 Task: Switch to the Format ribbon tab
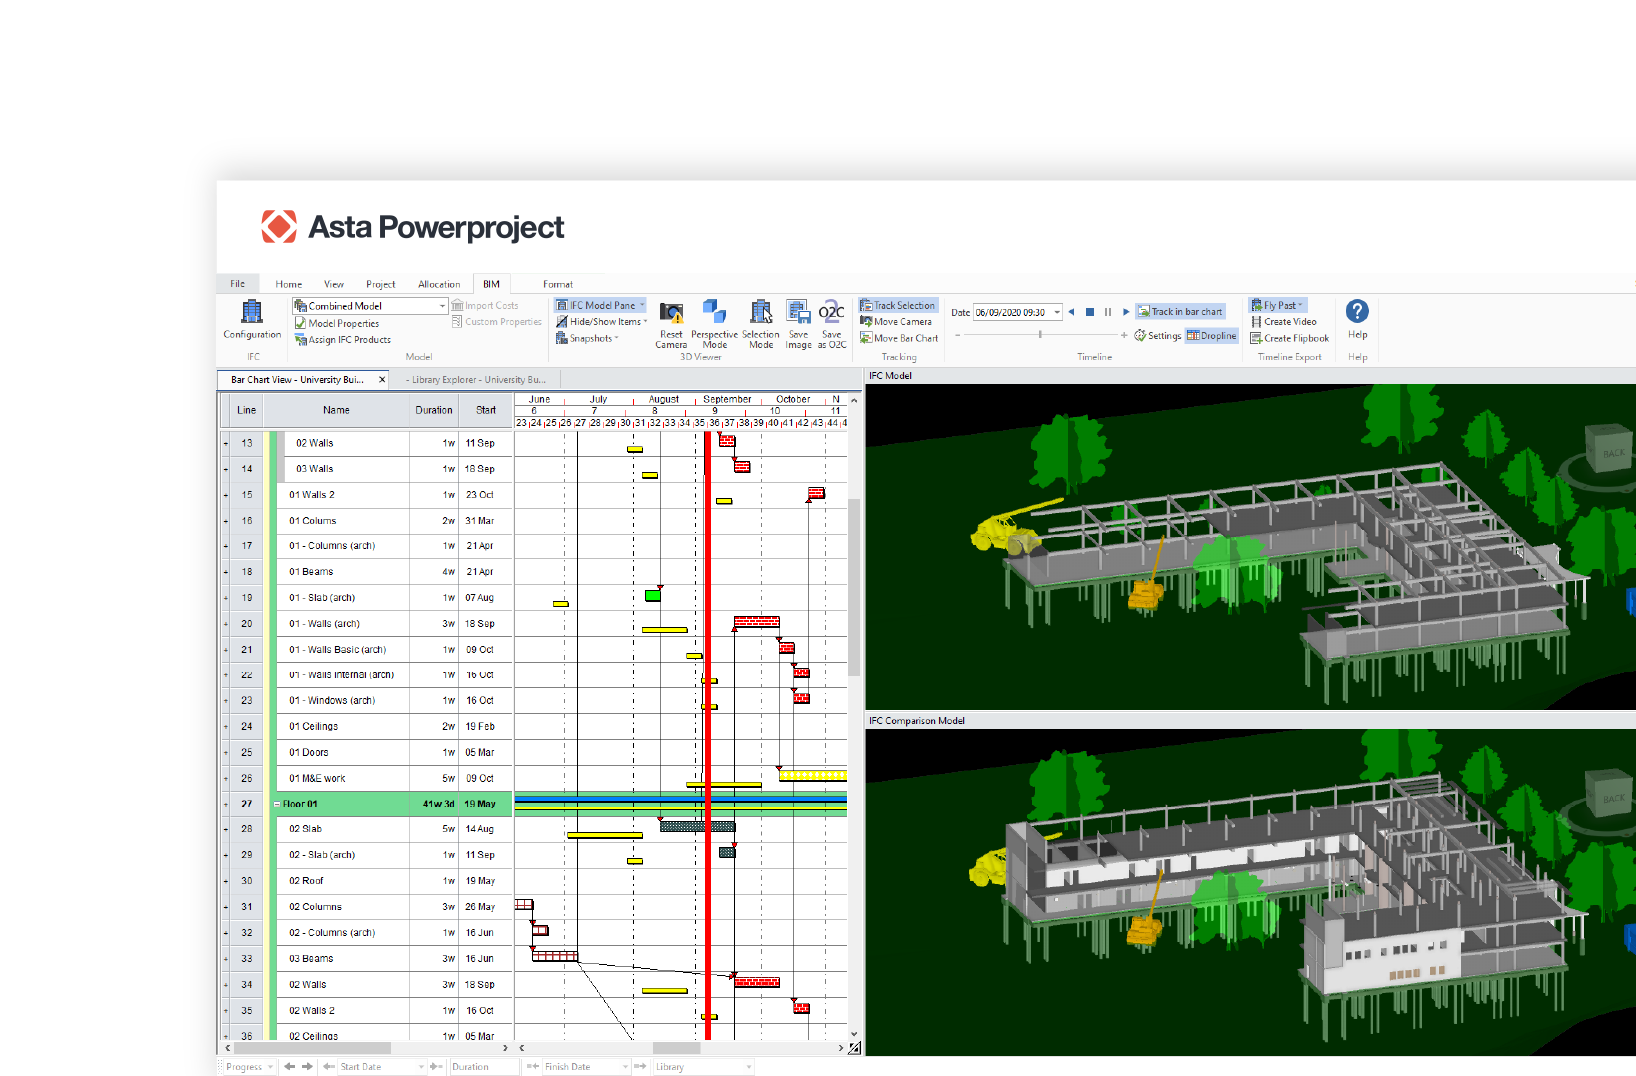558,285
